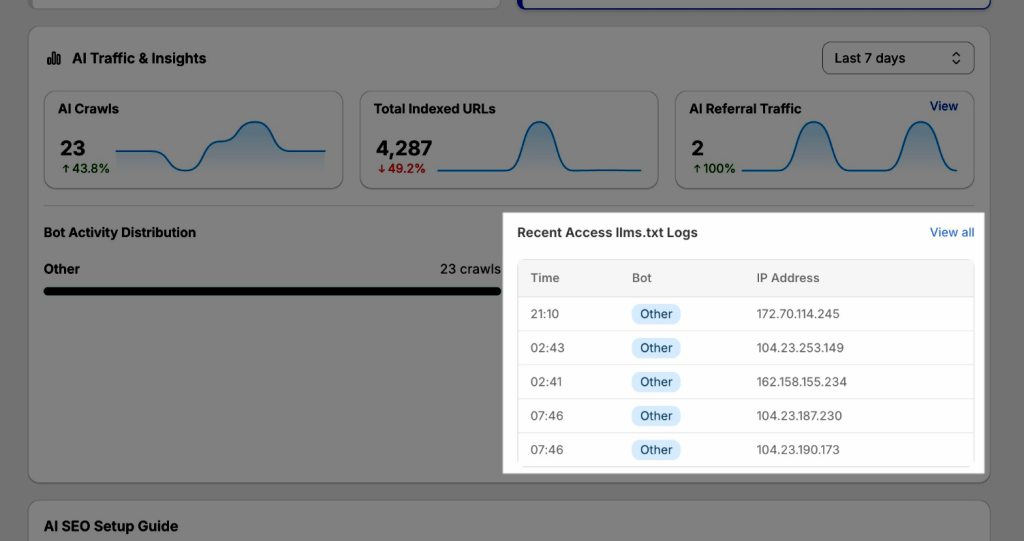Image resolution: width=1024 pixels, height=541 pixels.
Task: Click the AI SEO Setup Guide heading
Action: click(x=111, y=526)
